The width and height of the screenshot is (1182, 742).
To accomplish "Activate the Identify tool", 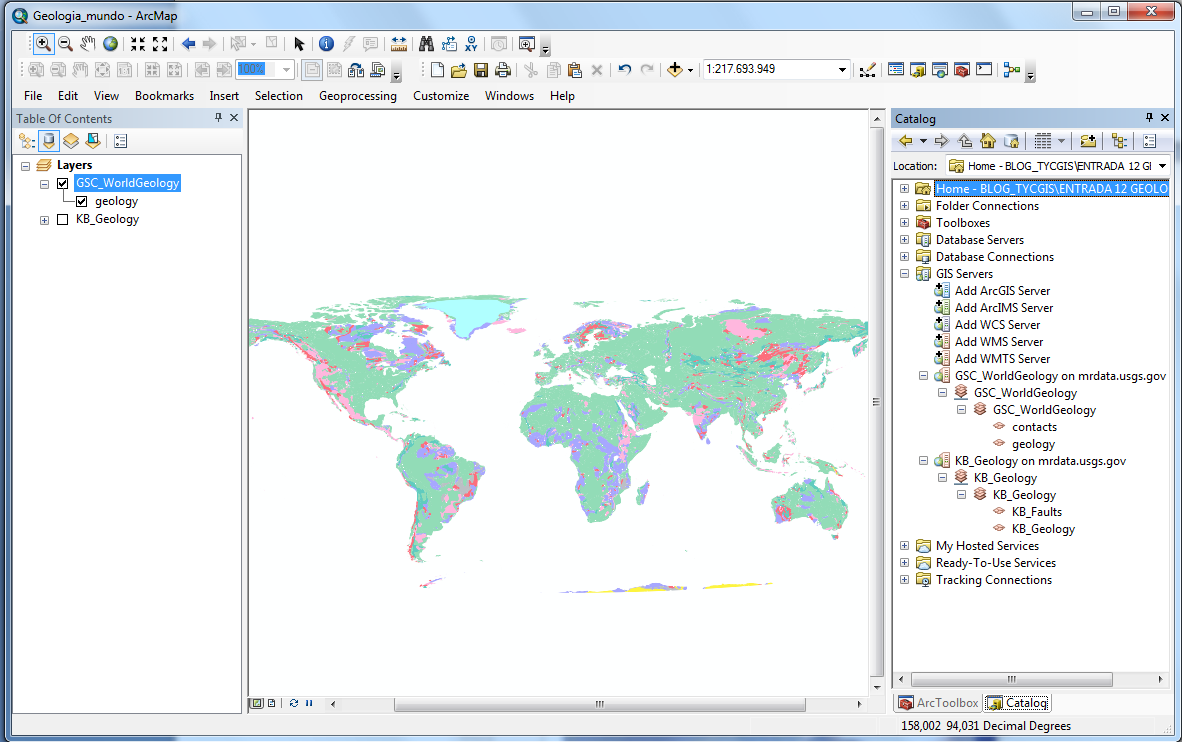I will [326, 44].
